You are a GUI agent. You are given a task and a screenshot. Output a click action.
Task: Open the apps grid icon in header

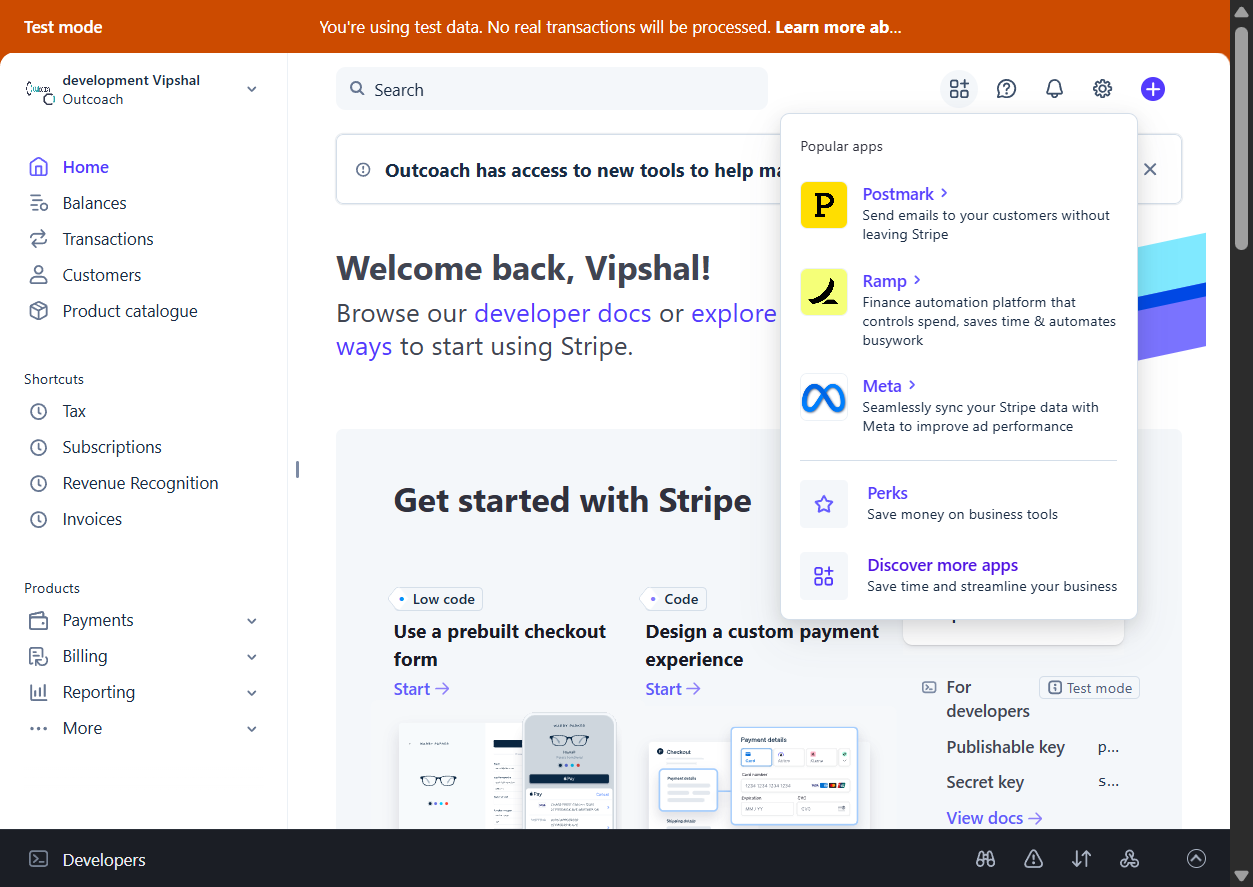click(x=959, y=89)
